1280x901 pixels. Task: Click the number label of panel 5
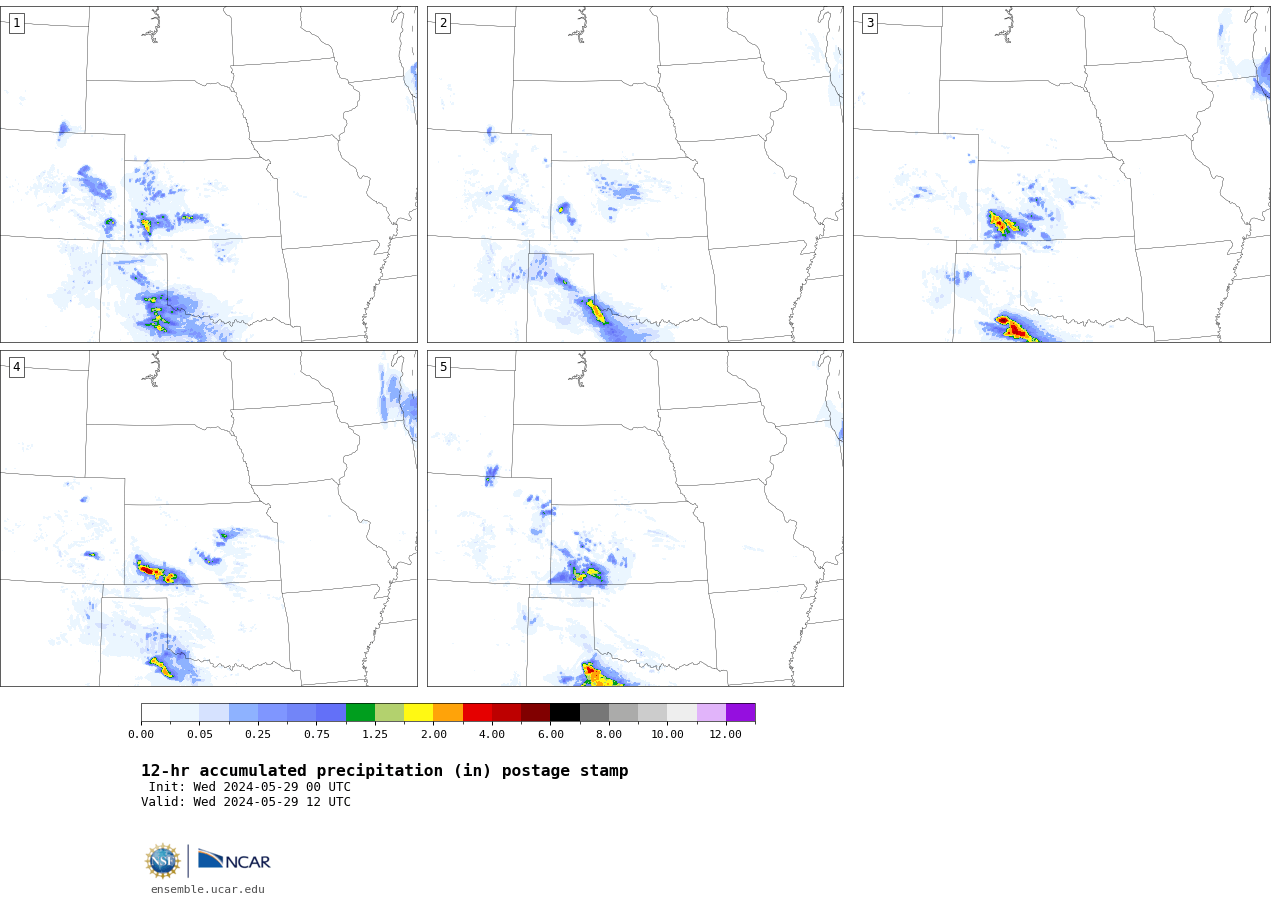(x=443, y=367)
